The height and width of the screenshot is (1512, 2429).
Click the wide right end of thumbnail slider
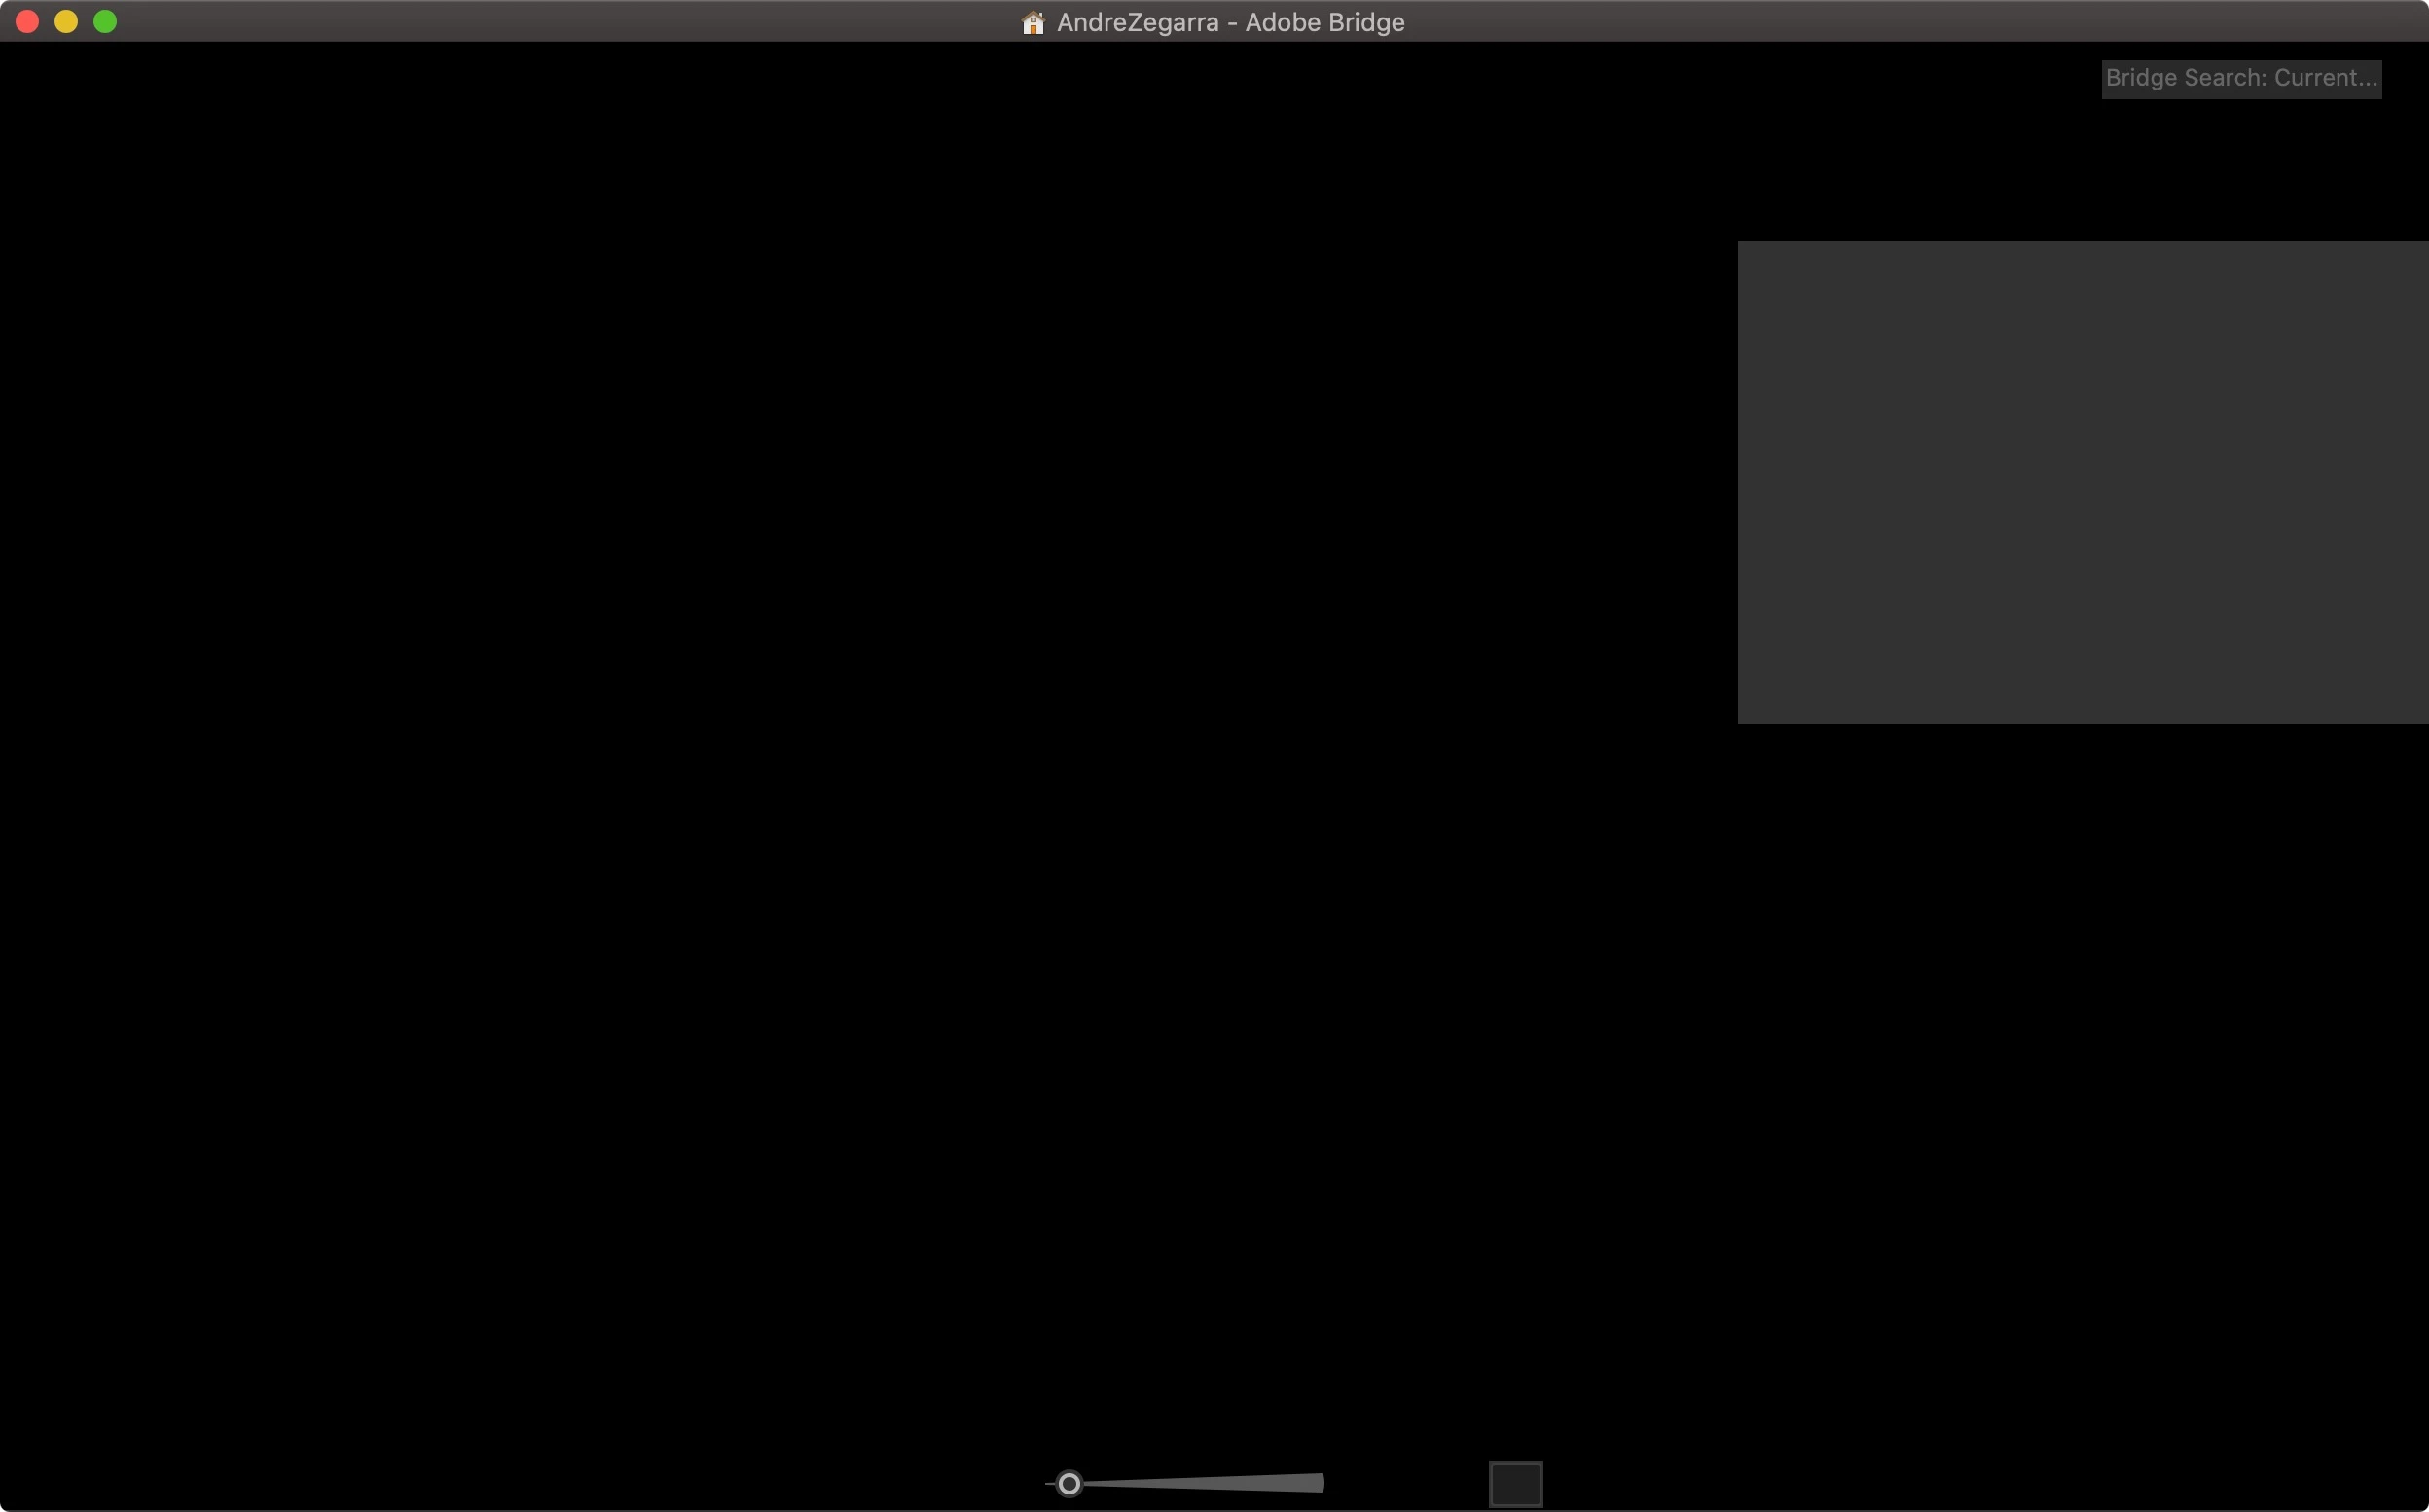pos(1315,1483)
